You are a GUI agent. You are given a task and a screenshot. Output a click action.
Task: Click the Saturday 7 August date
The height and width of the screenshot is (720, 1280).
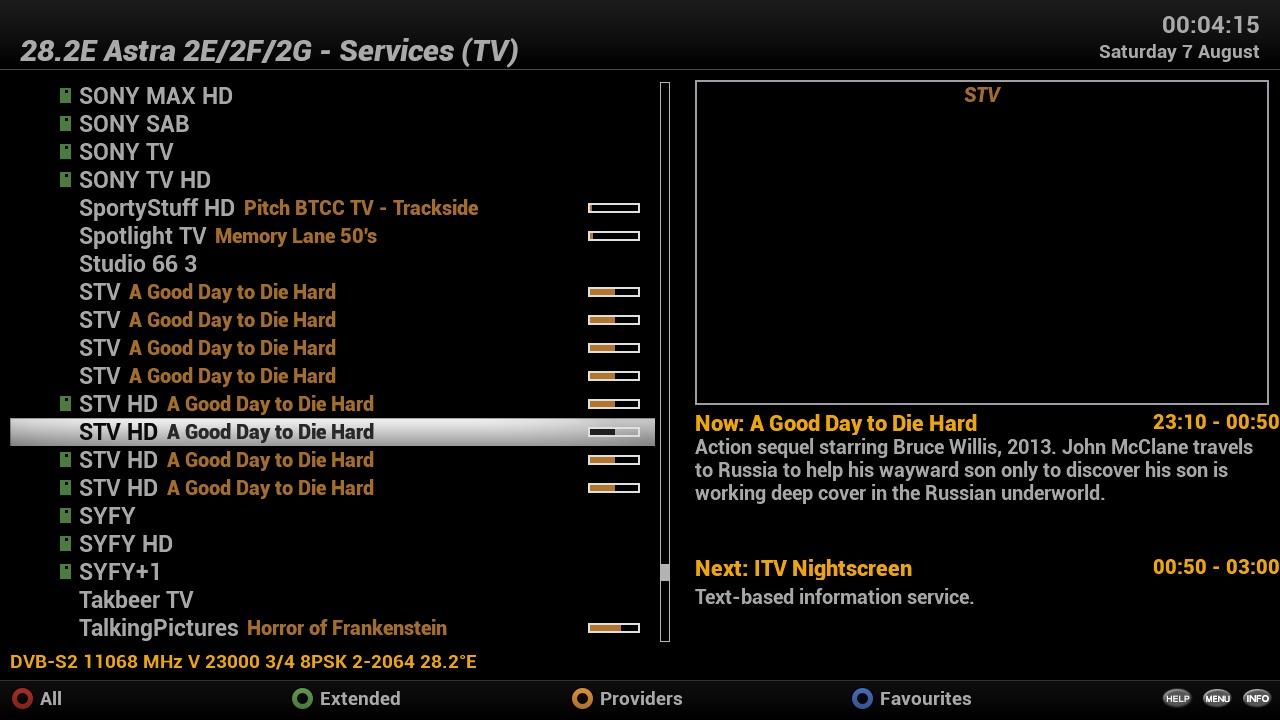tap(1179, 52)
